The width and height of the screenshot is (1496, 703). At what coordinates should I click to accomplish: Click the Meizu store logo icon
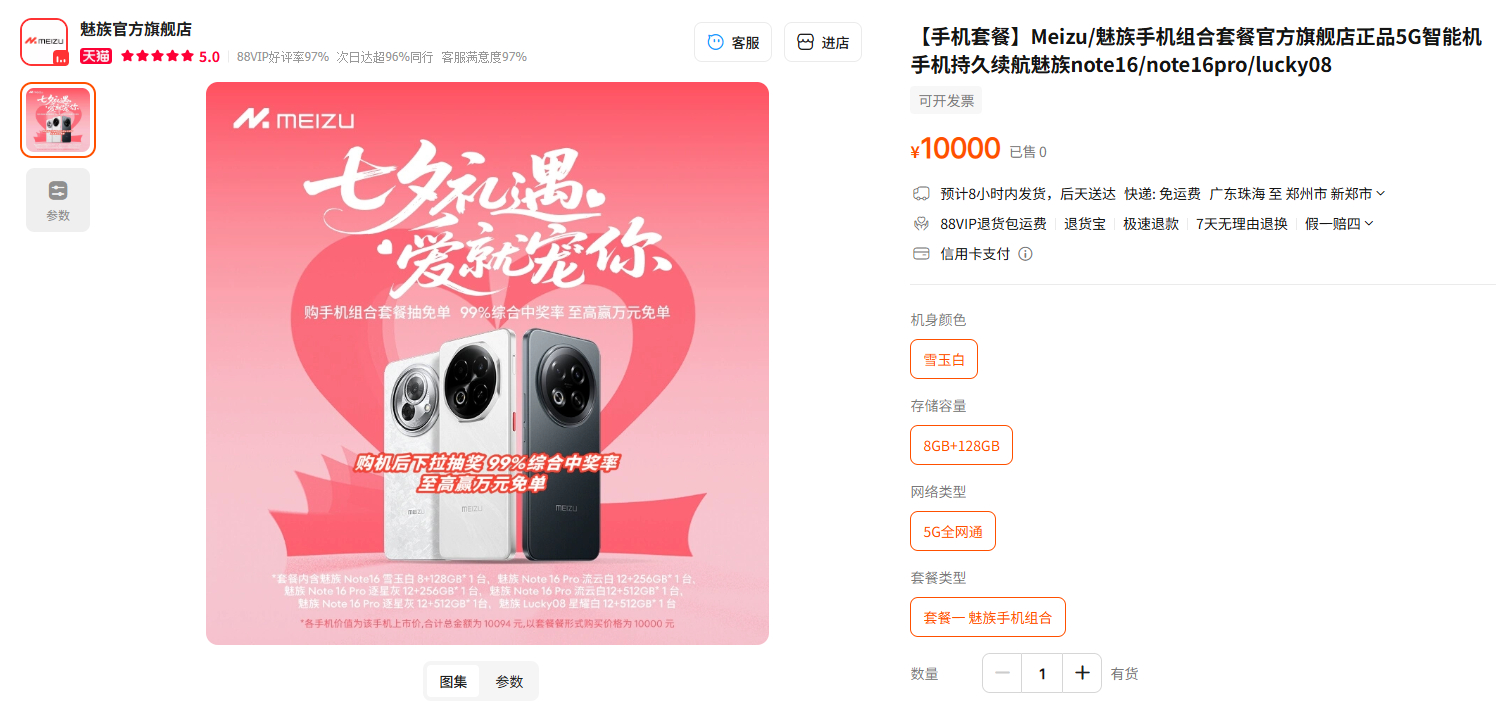pos(44,42)
